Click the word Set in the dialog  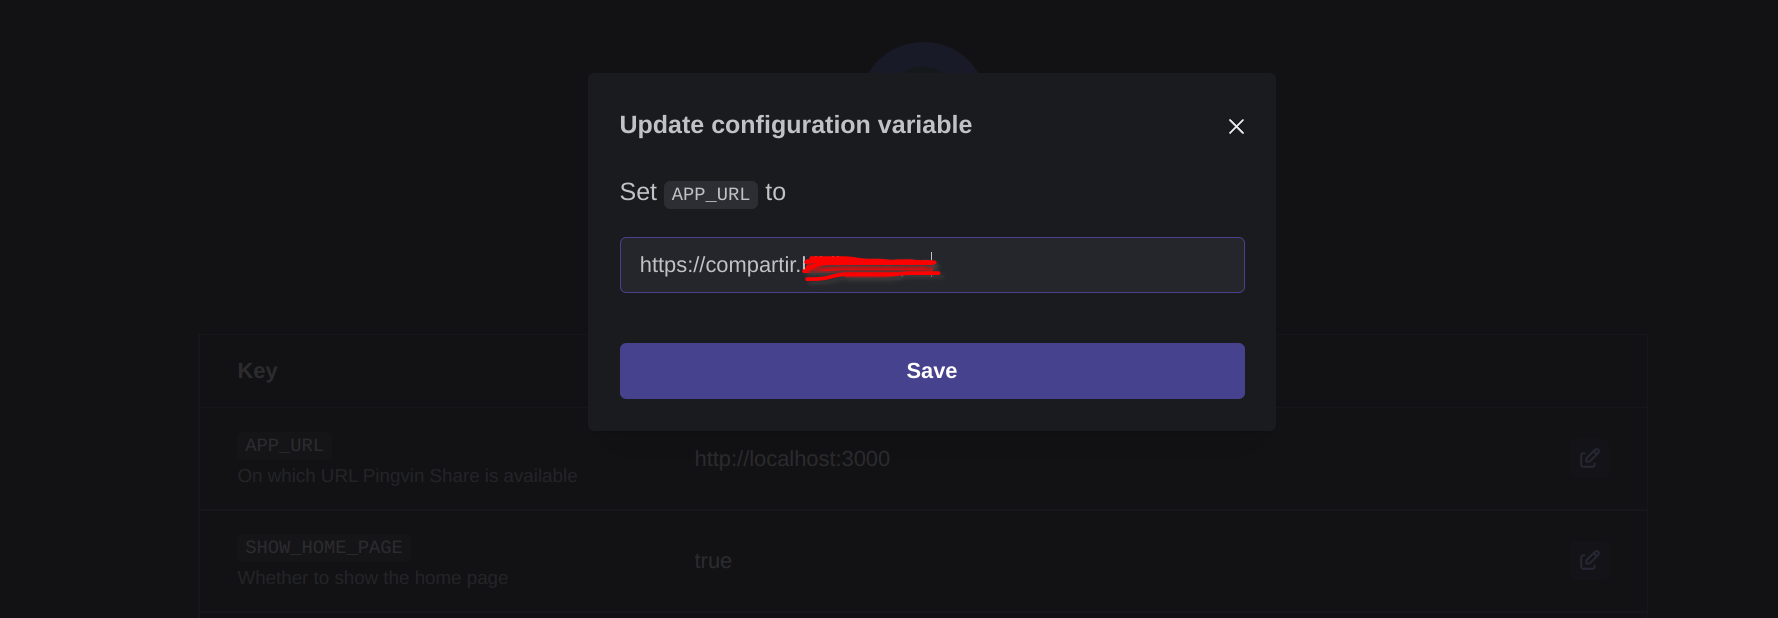[x=638, y=192]
